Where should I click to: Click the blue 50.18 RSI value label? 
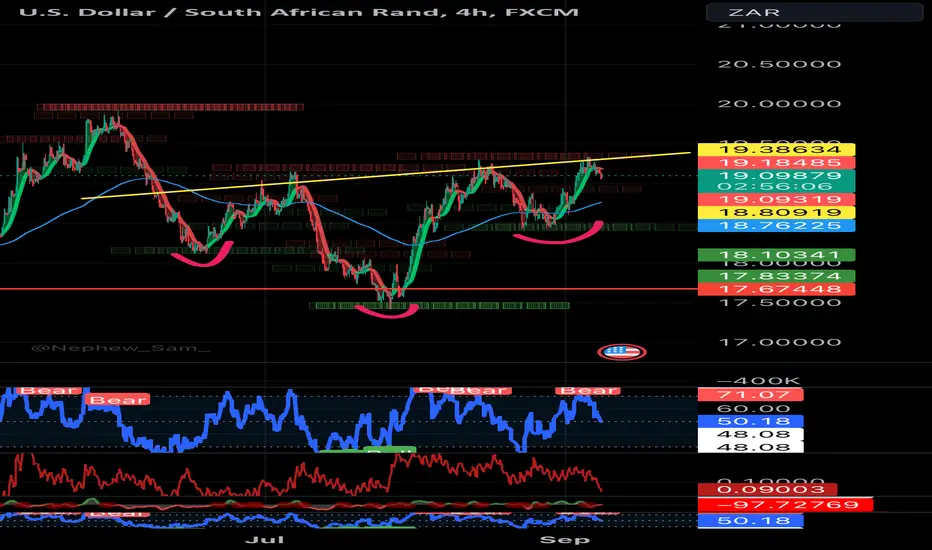[751, 422]
